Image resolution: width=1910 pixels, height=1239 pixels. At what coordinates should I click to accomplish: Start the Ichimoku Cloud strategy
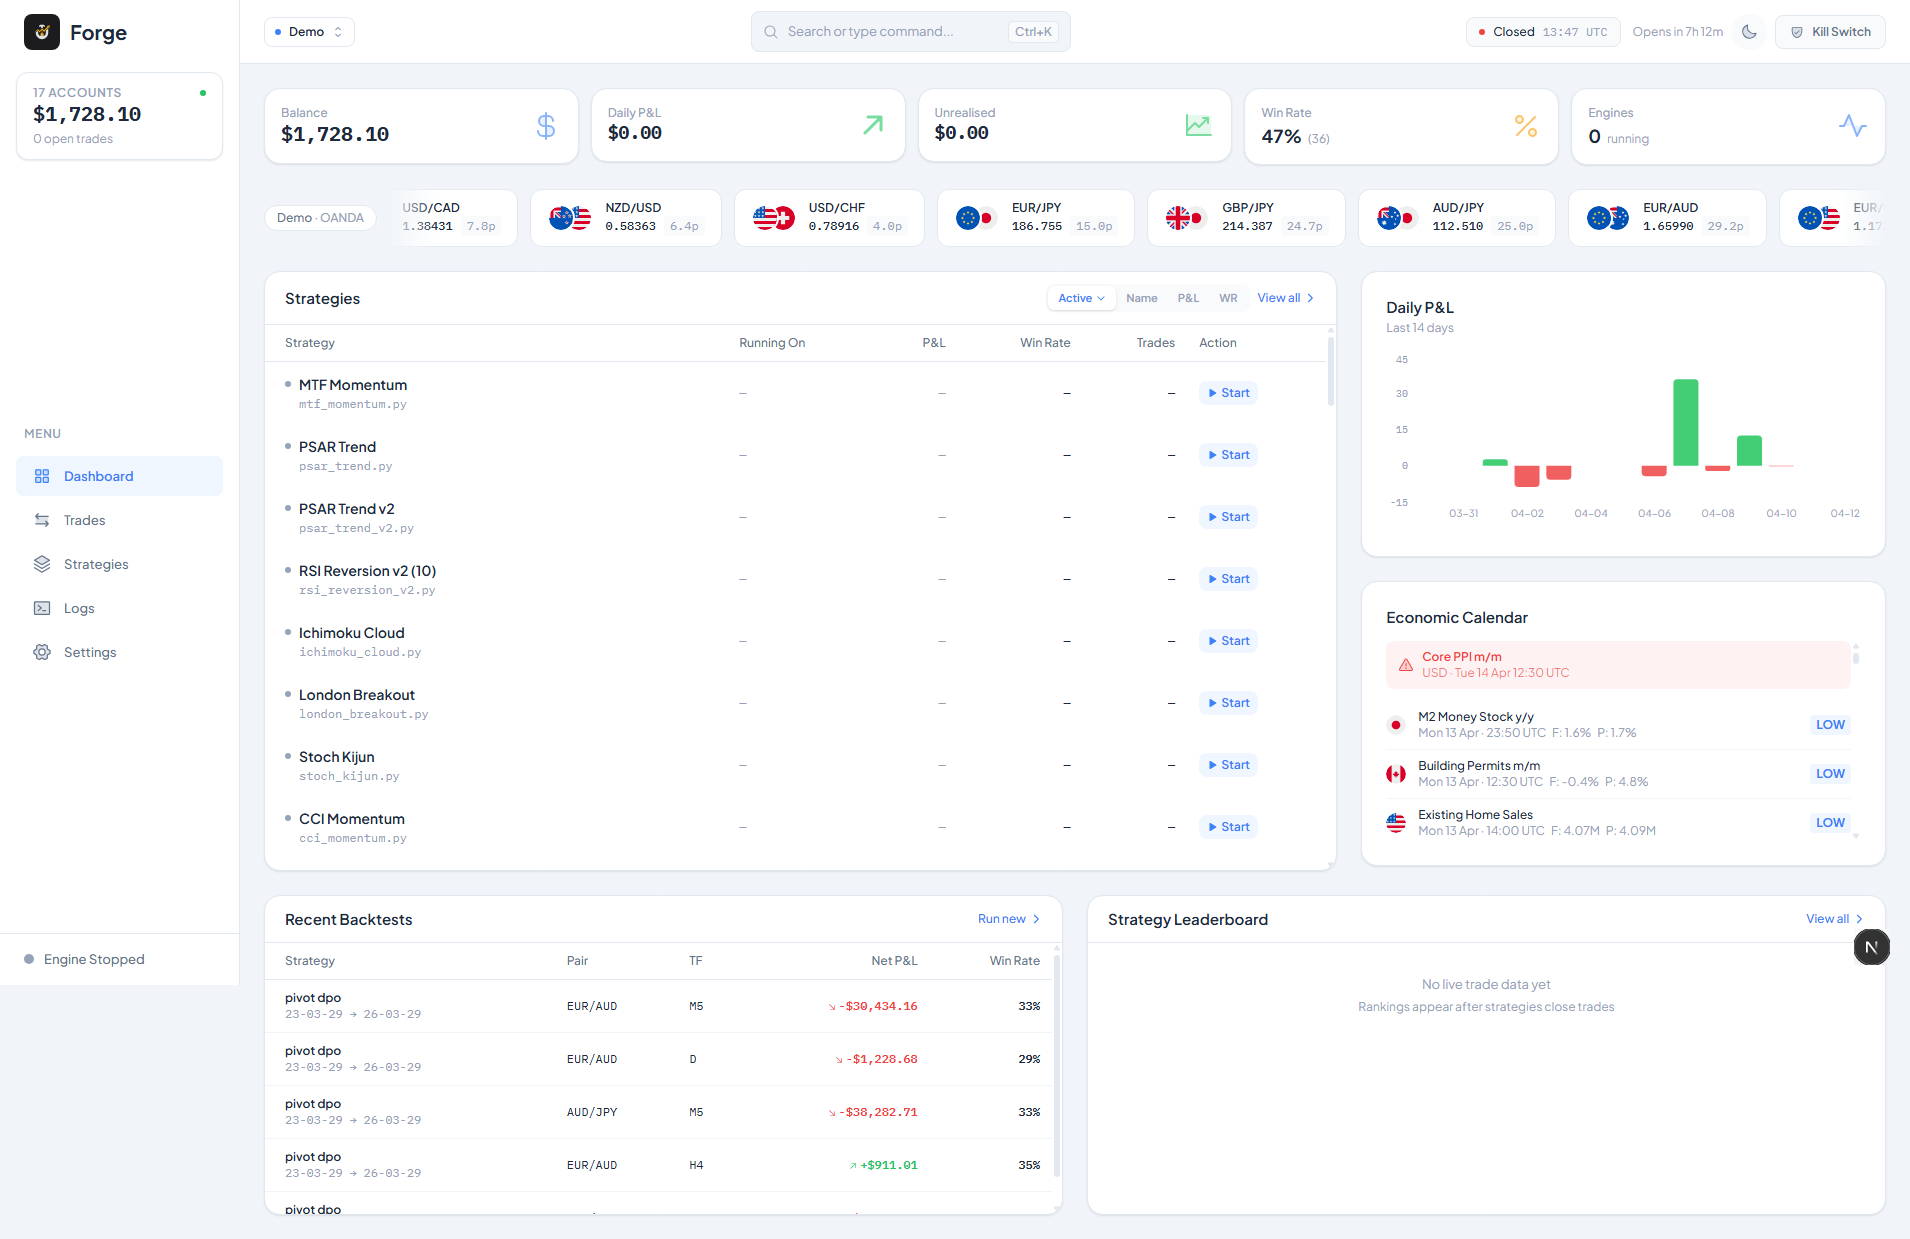tap(1228, 641)
